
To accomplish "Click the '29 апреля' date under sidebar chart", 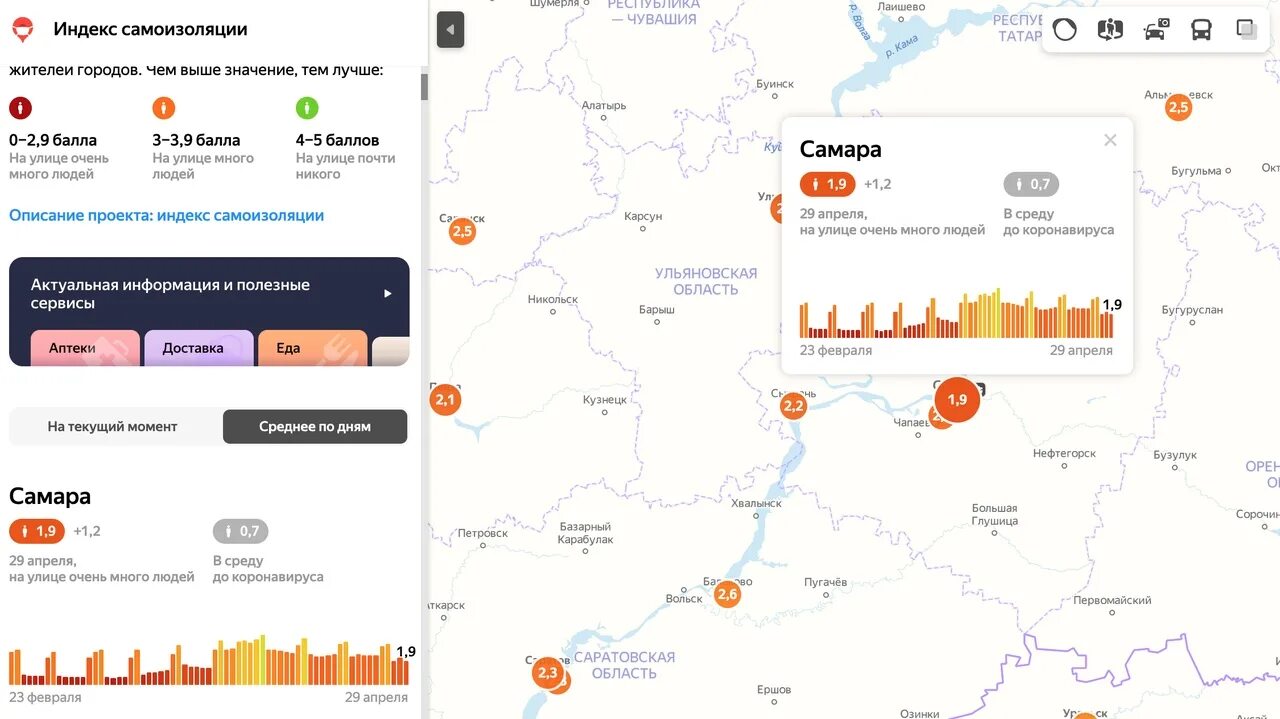I will [x=376, y=697].
